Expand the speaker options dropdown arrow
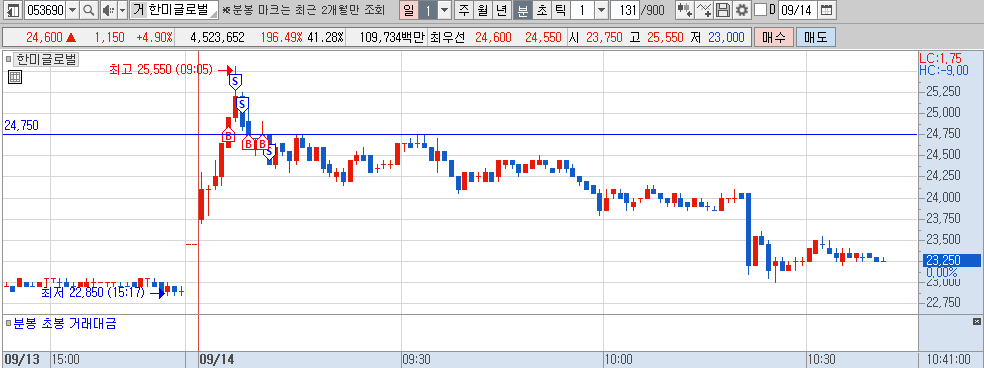 [x=122, y=10]
